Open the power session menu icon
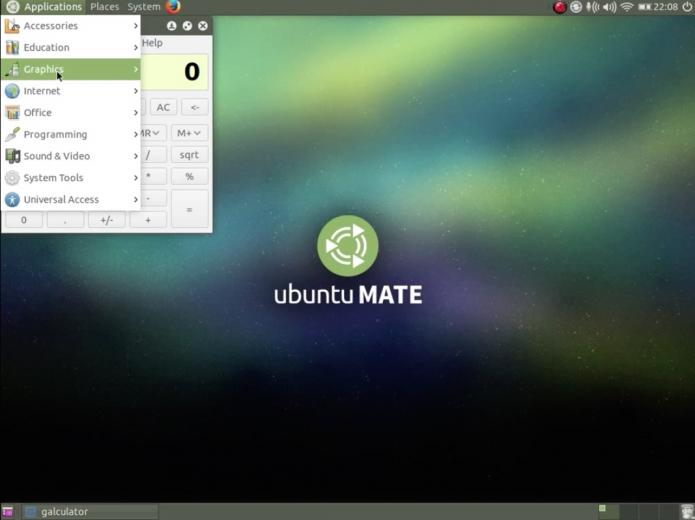 point(687,7)
